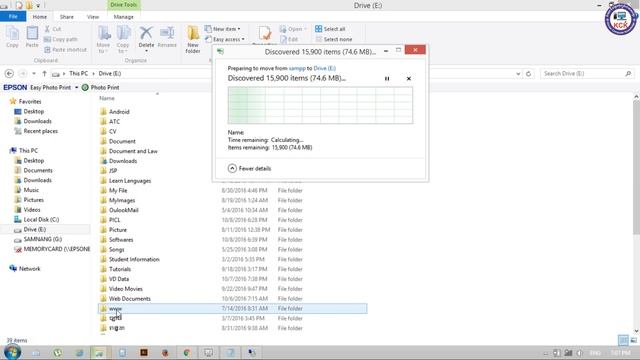Click the Photo Print button

[100, 87]
